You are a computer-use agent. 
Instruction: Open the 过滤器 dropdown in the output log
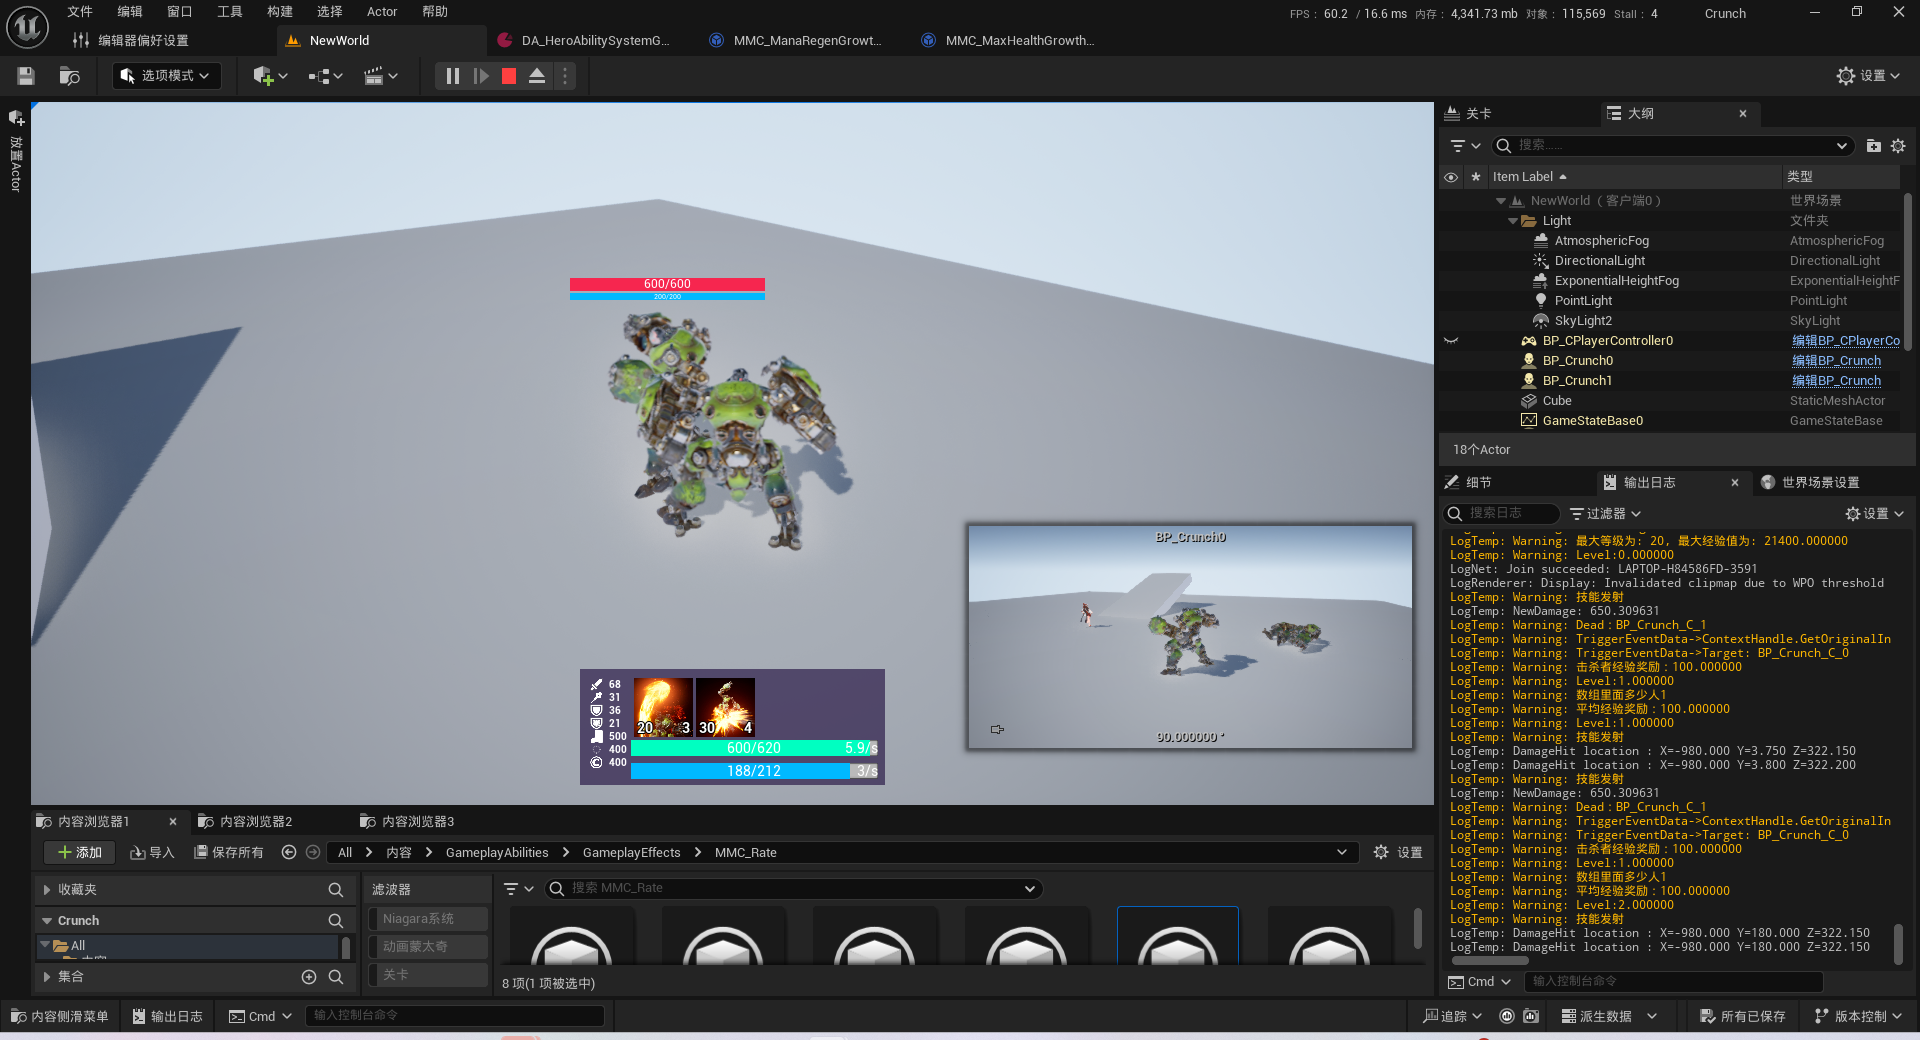tap(1605, 514)
